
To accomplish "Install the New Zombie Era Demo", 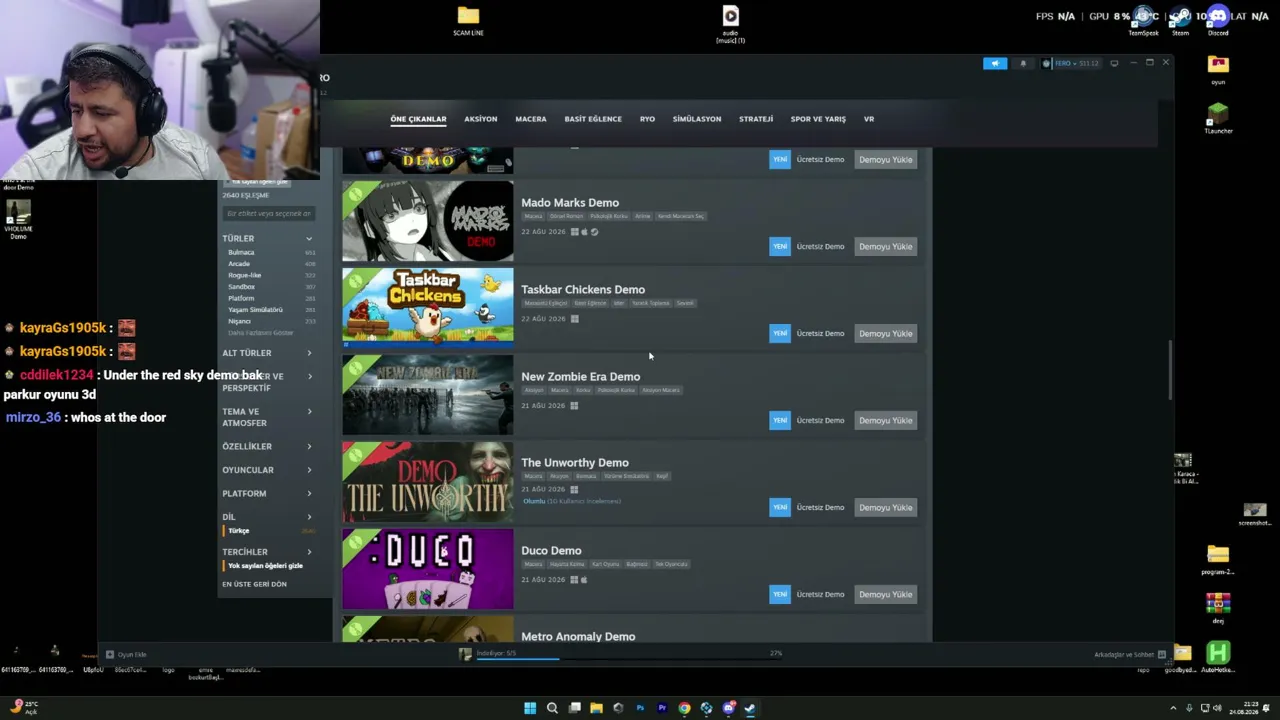I will pyautogui.click(x=886, y=421).
